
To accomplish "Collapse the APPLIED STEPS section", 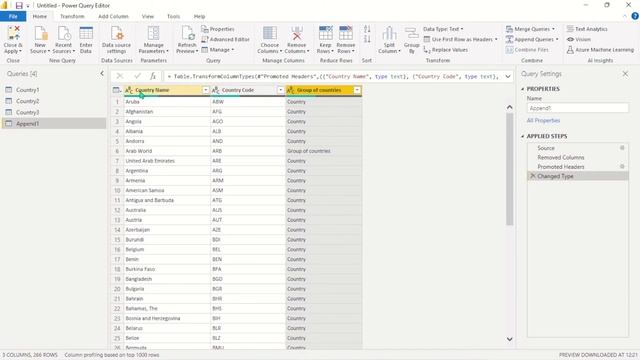I will point(523,136).
